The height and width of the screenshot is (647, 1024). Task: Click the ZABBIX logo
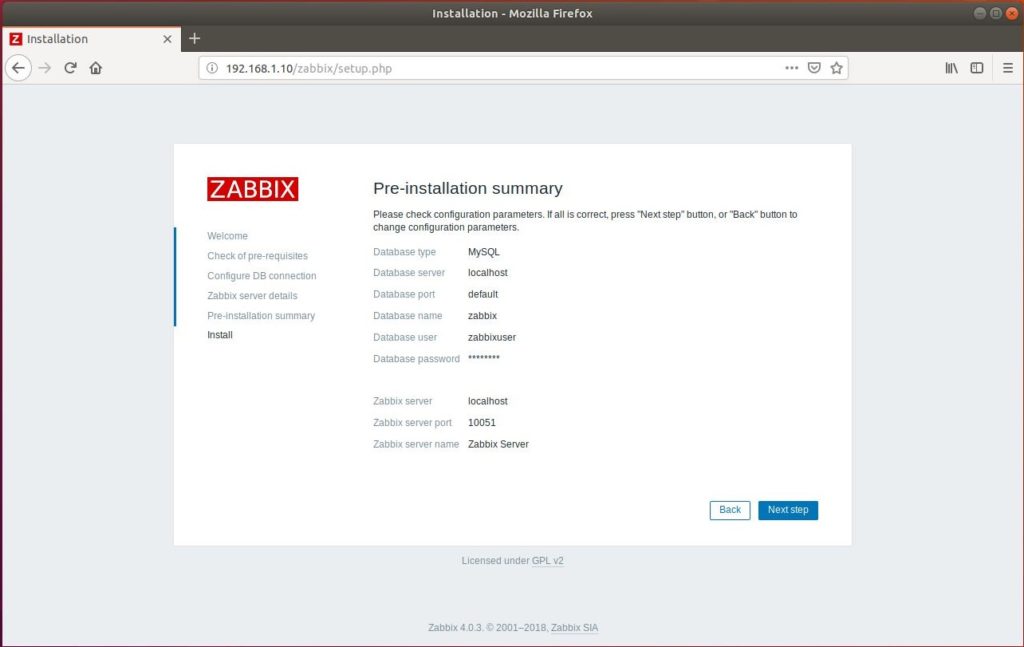click(253, 189)
